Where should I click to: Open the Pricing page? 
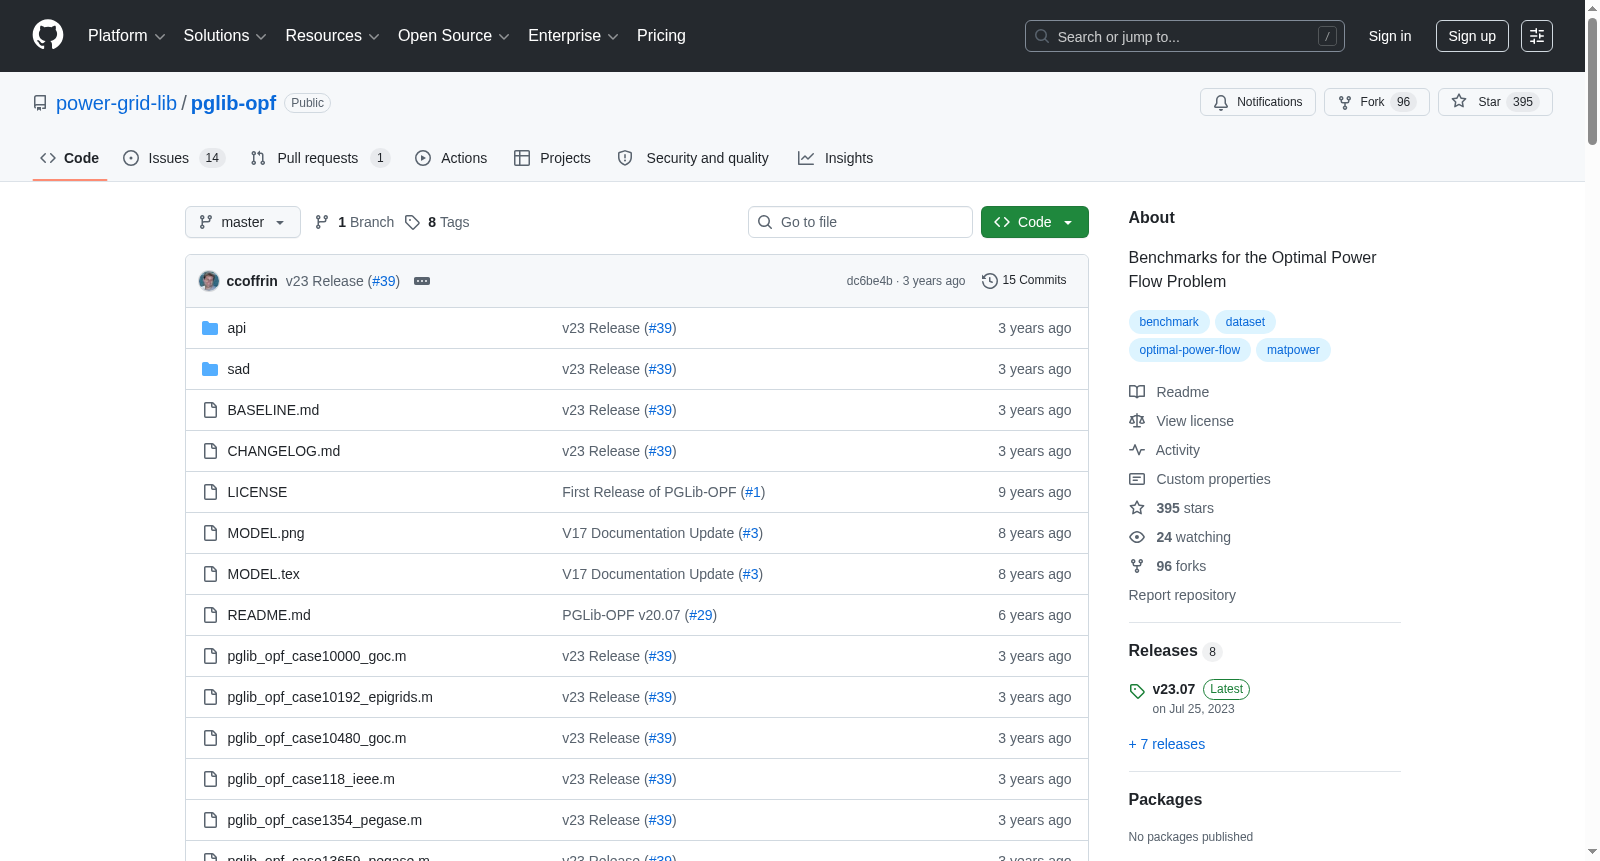tap(661, 36)
